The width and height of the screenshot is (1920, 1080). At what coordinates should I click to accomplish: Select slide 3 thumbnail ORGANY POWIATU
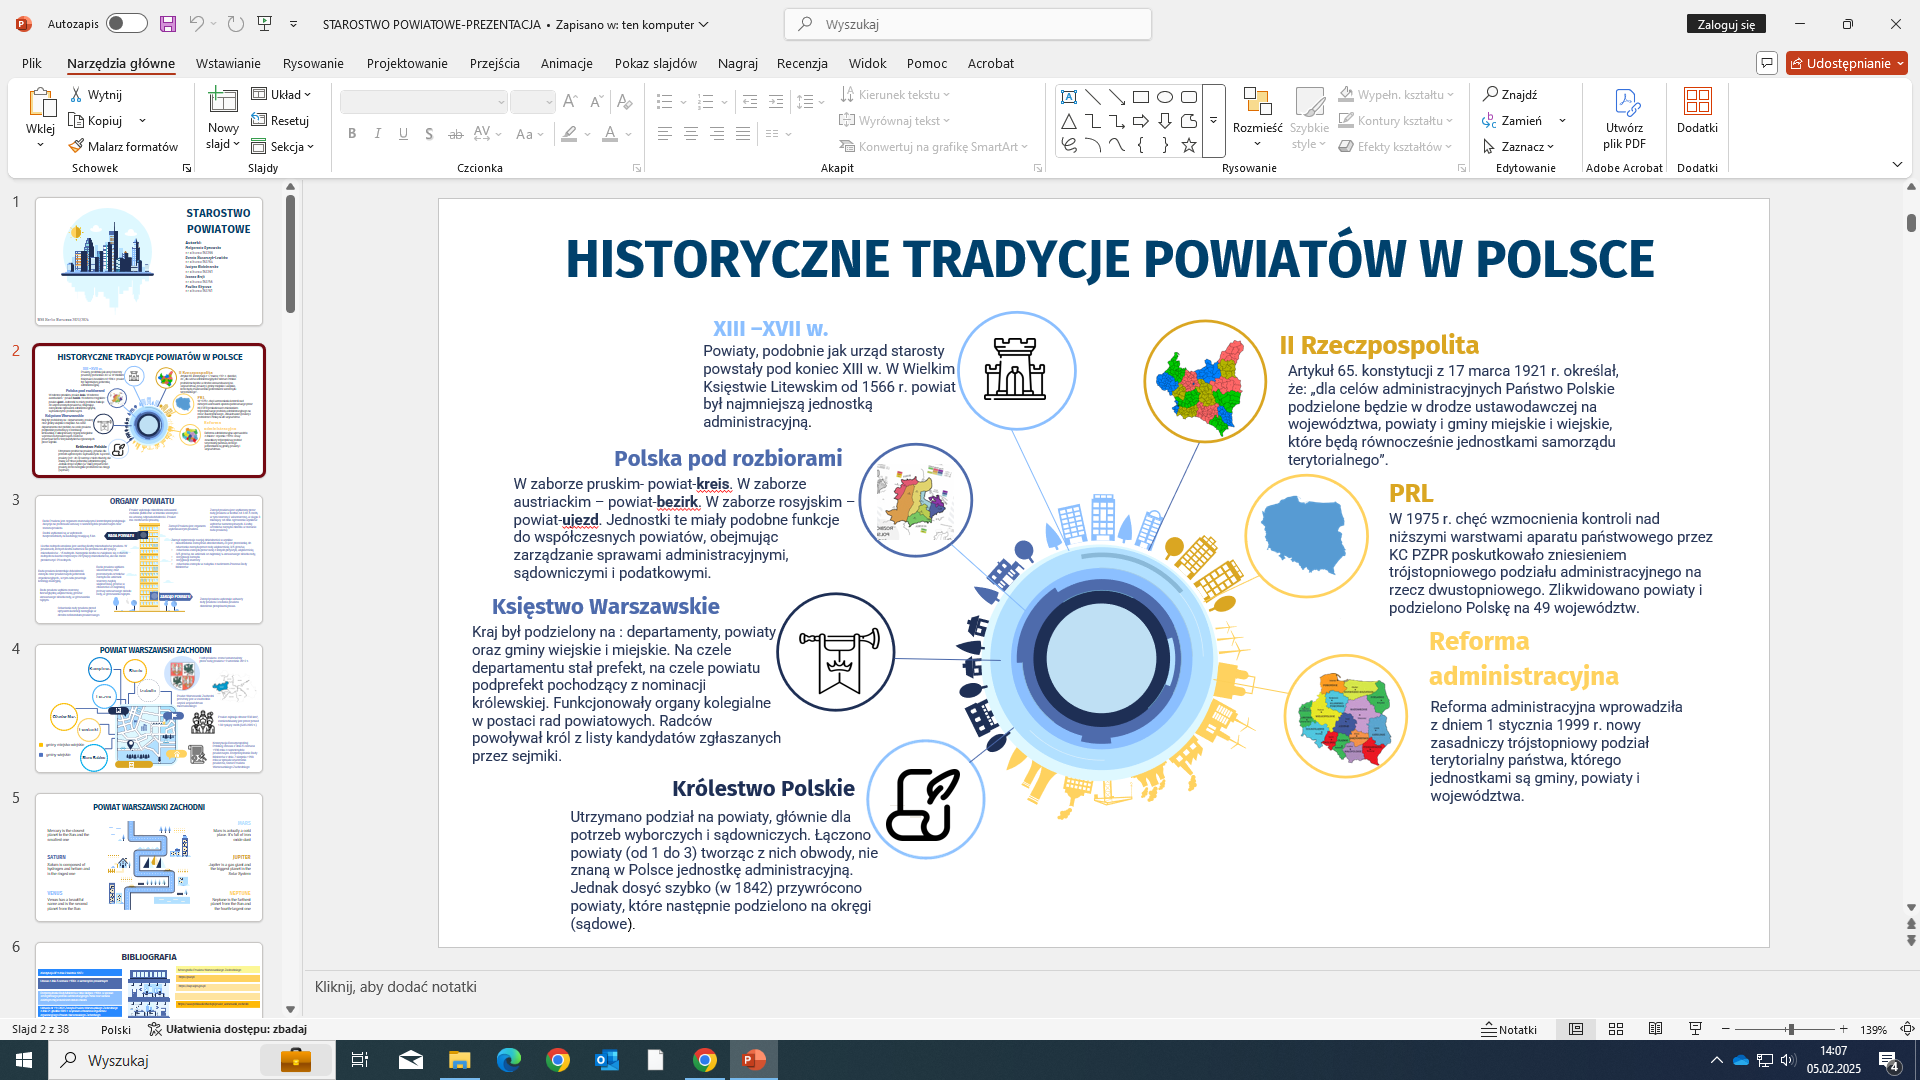tap(149, 559)
